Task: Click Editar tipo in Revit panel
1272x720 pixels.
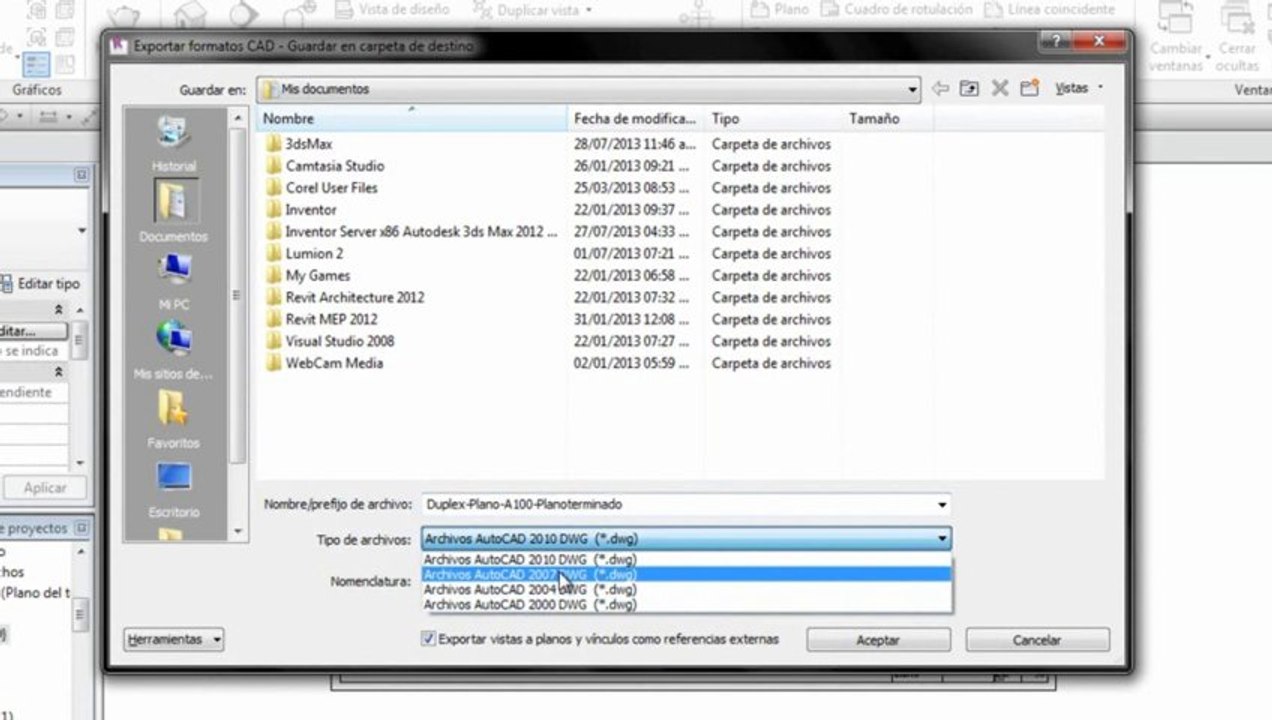Action: [x=39, y=284]
